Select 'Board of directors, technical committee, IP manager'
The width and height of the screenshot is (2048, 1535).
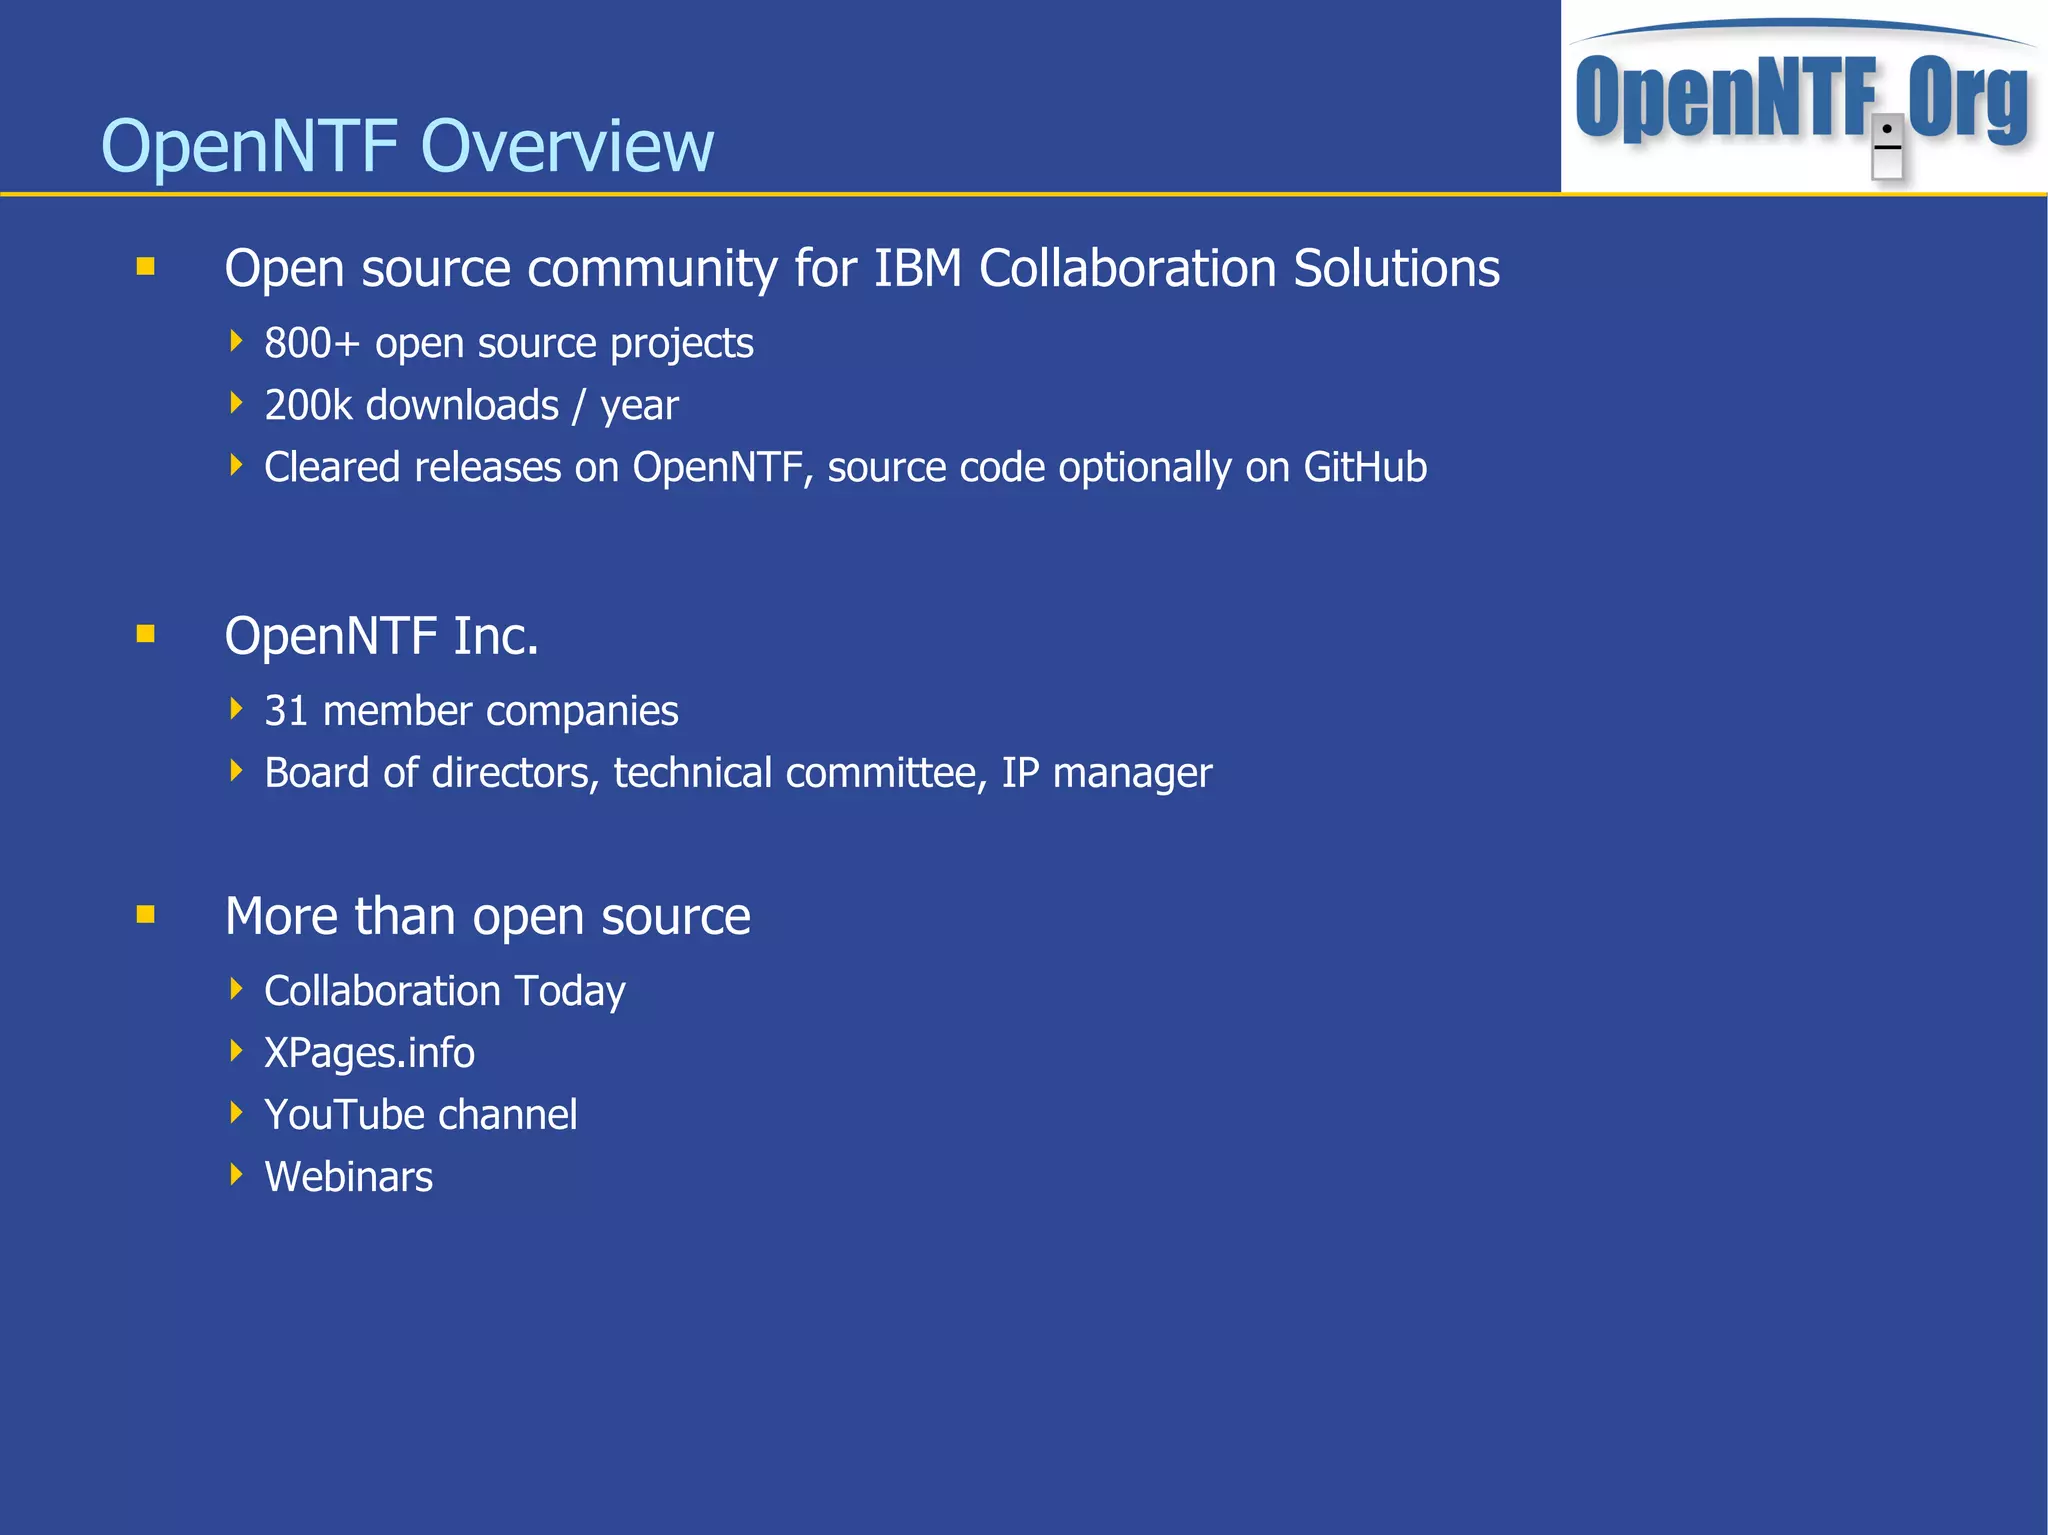pyautogui.click(x=738, y=773)
